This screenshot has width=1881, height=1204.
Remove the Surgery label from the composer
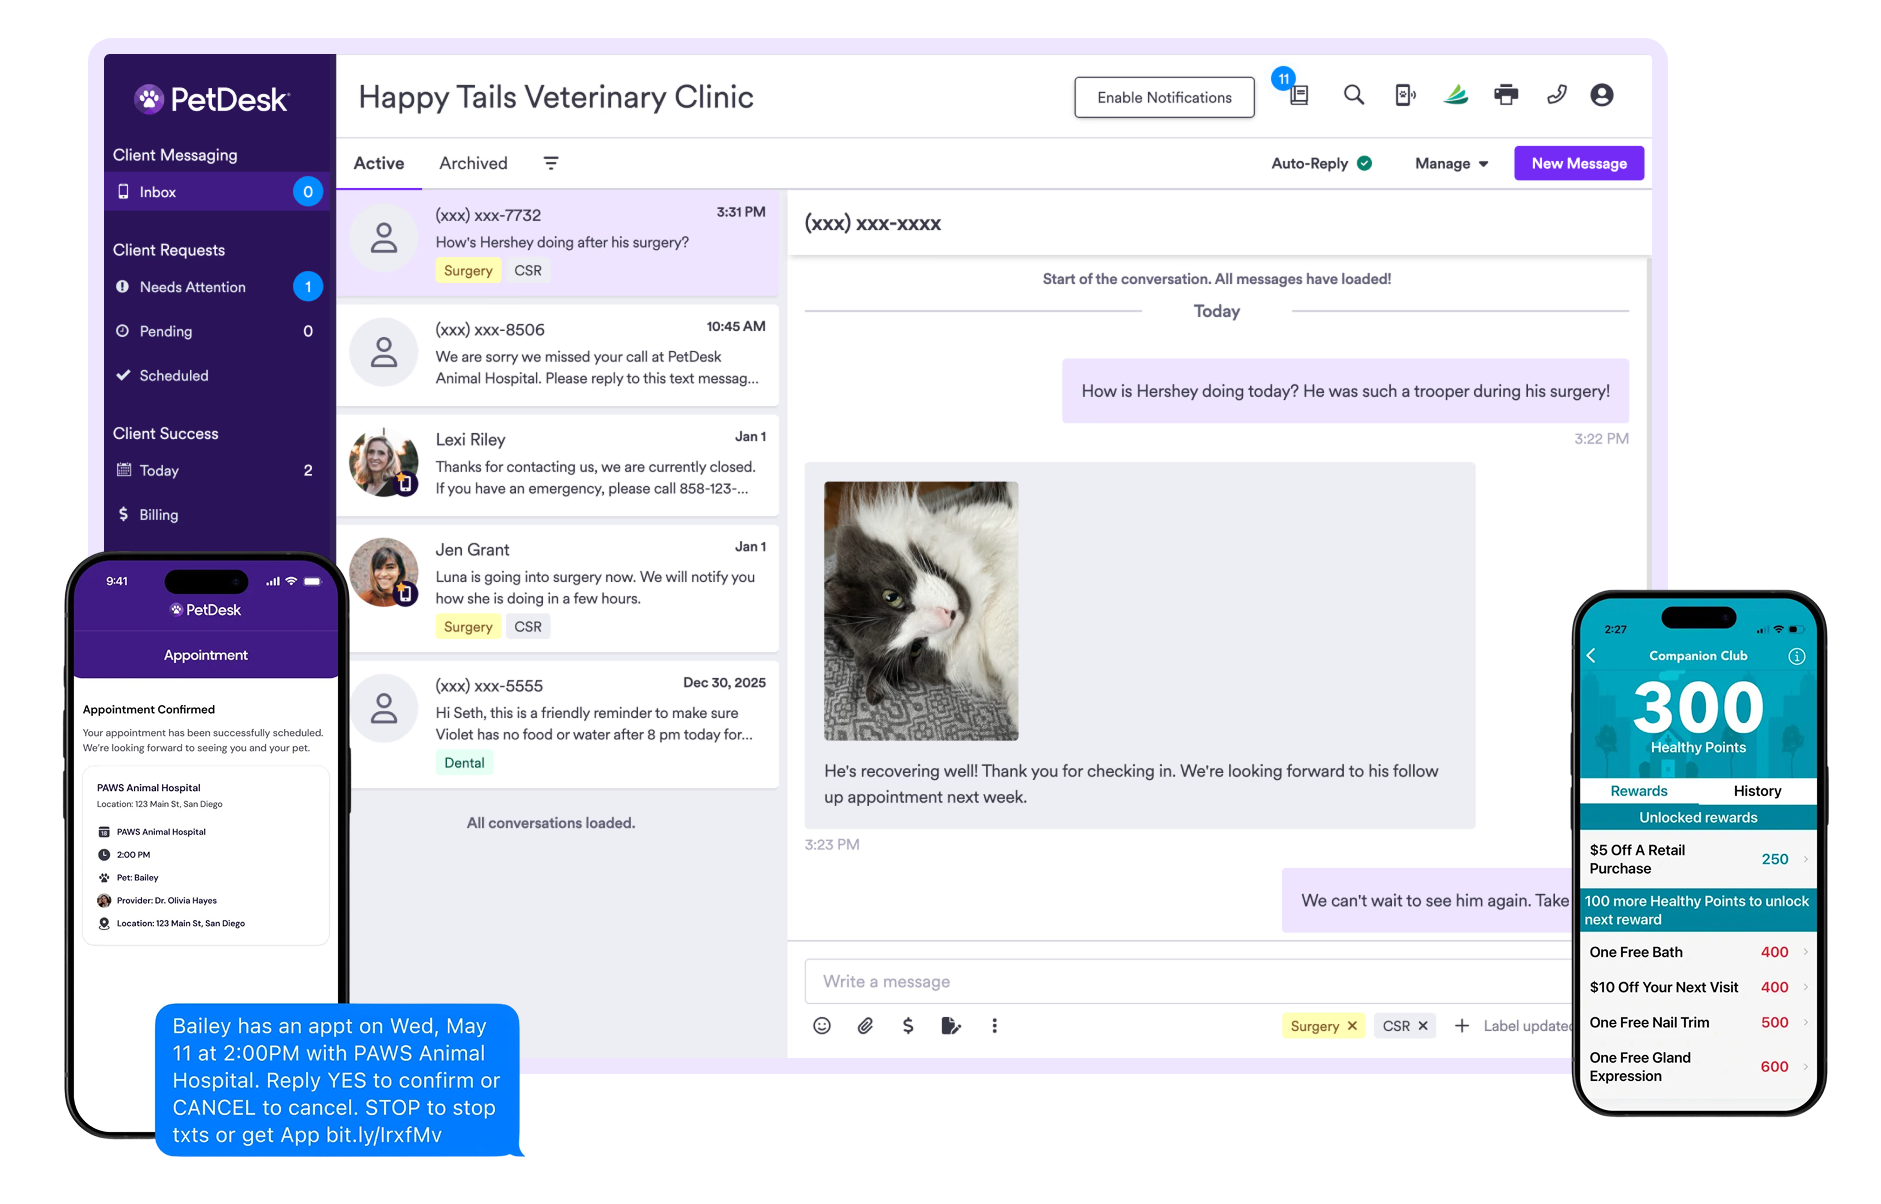click(1352, 1026)
